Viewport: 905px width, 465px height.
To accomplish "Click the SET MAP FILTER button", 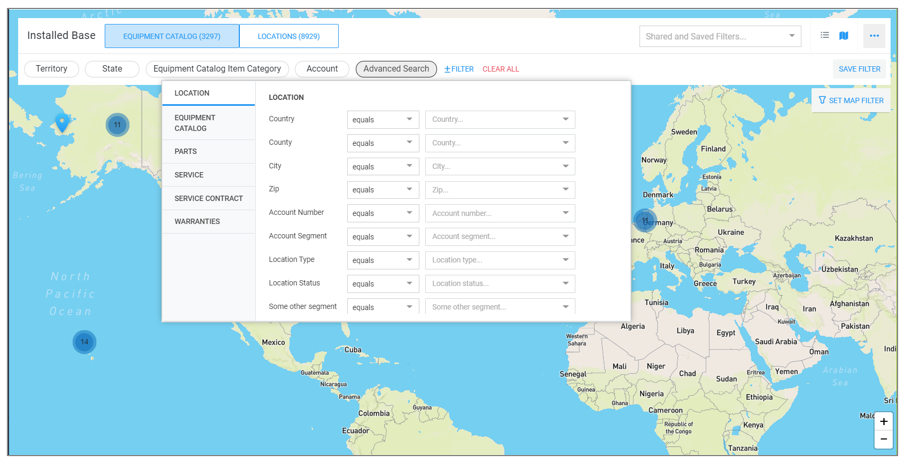I will (851, 100).
